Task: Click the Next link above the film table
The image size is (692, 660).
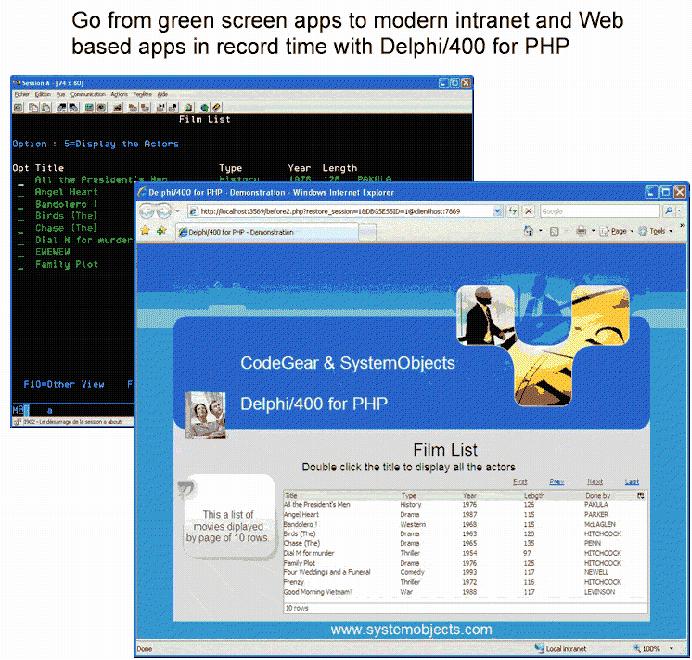Action: [595, 482]
